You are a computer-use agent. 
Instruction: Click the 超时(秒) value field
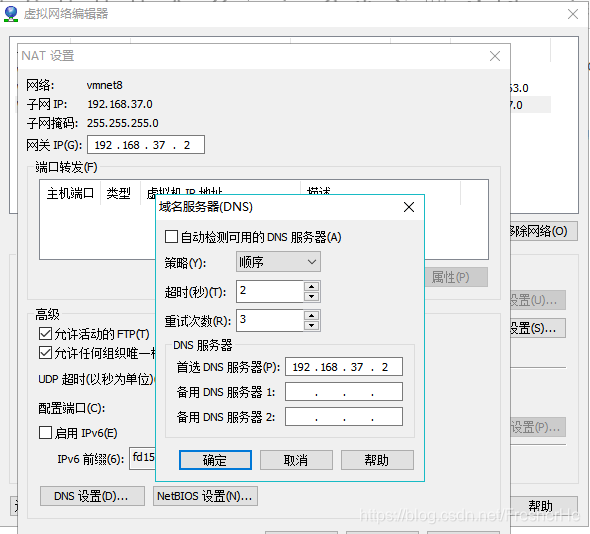[x=270, y=291]
